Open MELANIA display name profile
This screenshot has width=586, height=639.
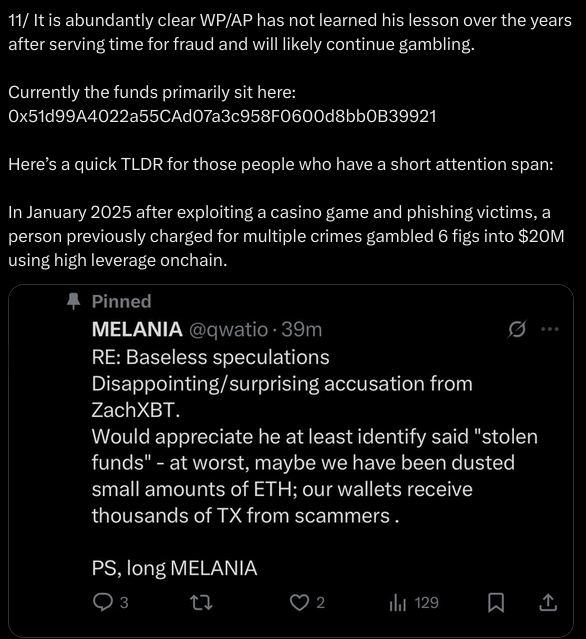click(137, 329)
